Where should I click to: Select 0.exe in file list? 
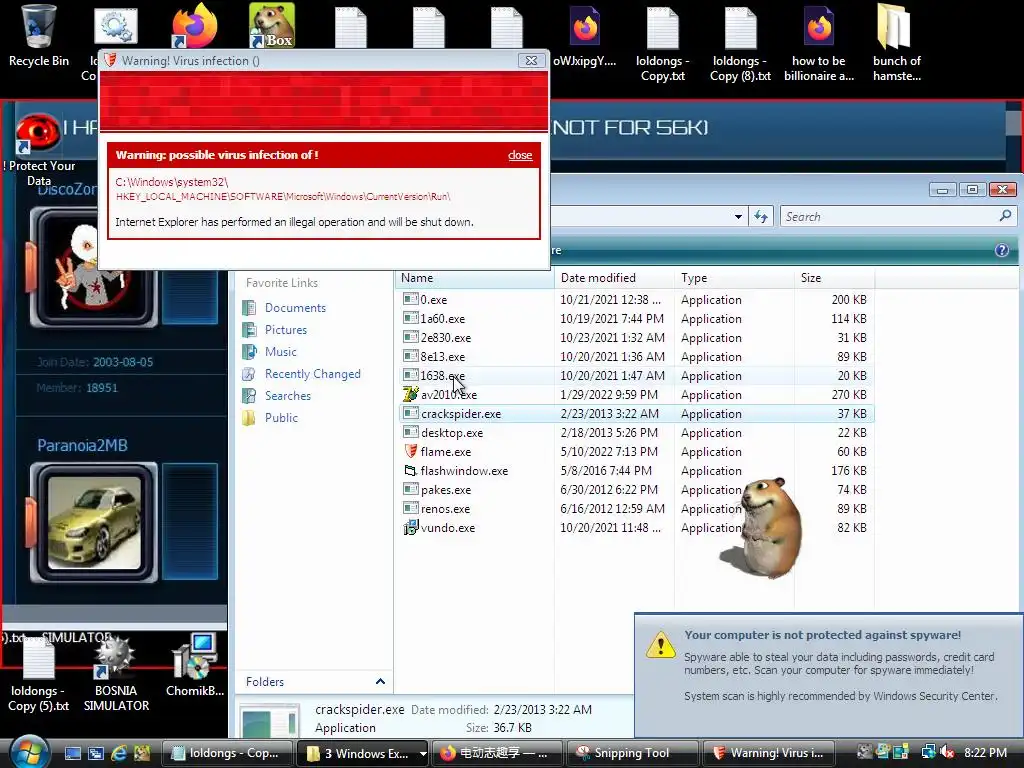(x=635, y=300)
